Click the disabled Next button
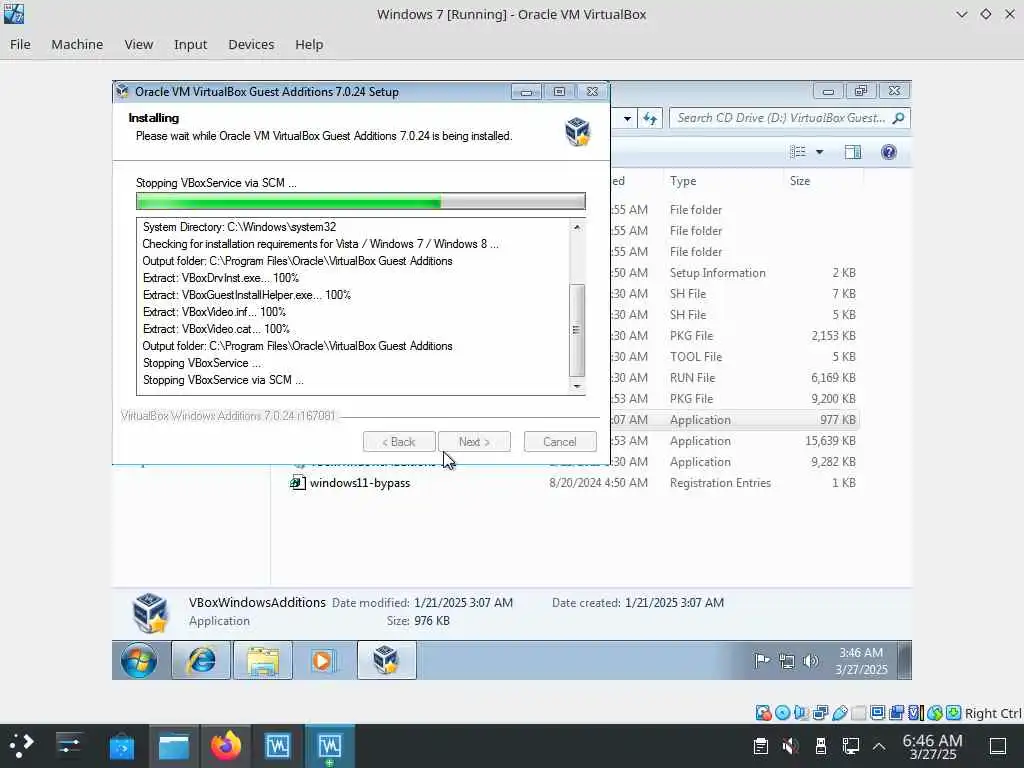Screen dimensions: 1024x768 coord(474,442)
